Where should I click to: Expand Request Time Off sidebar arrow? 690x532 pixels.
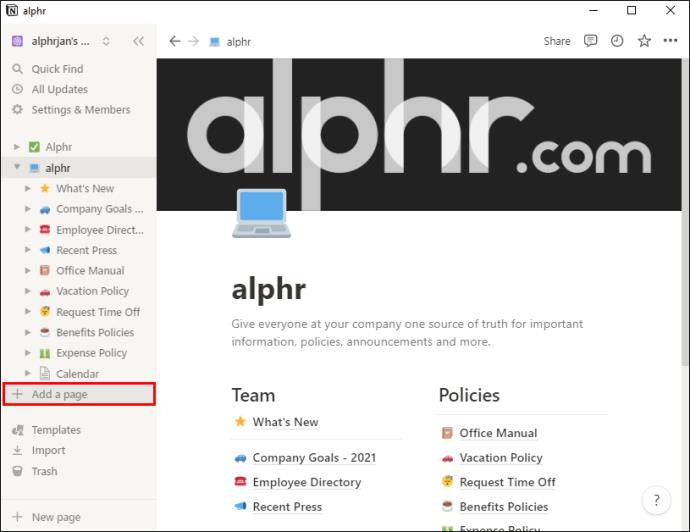tap(27, 312)
